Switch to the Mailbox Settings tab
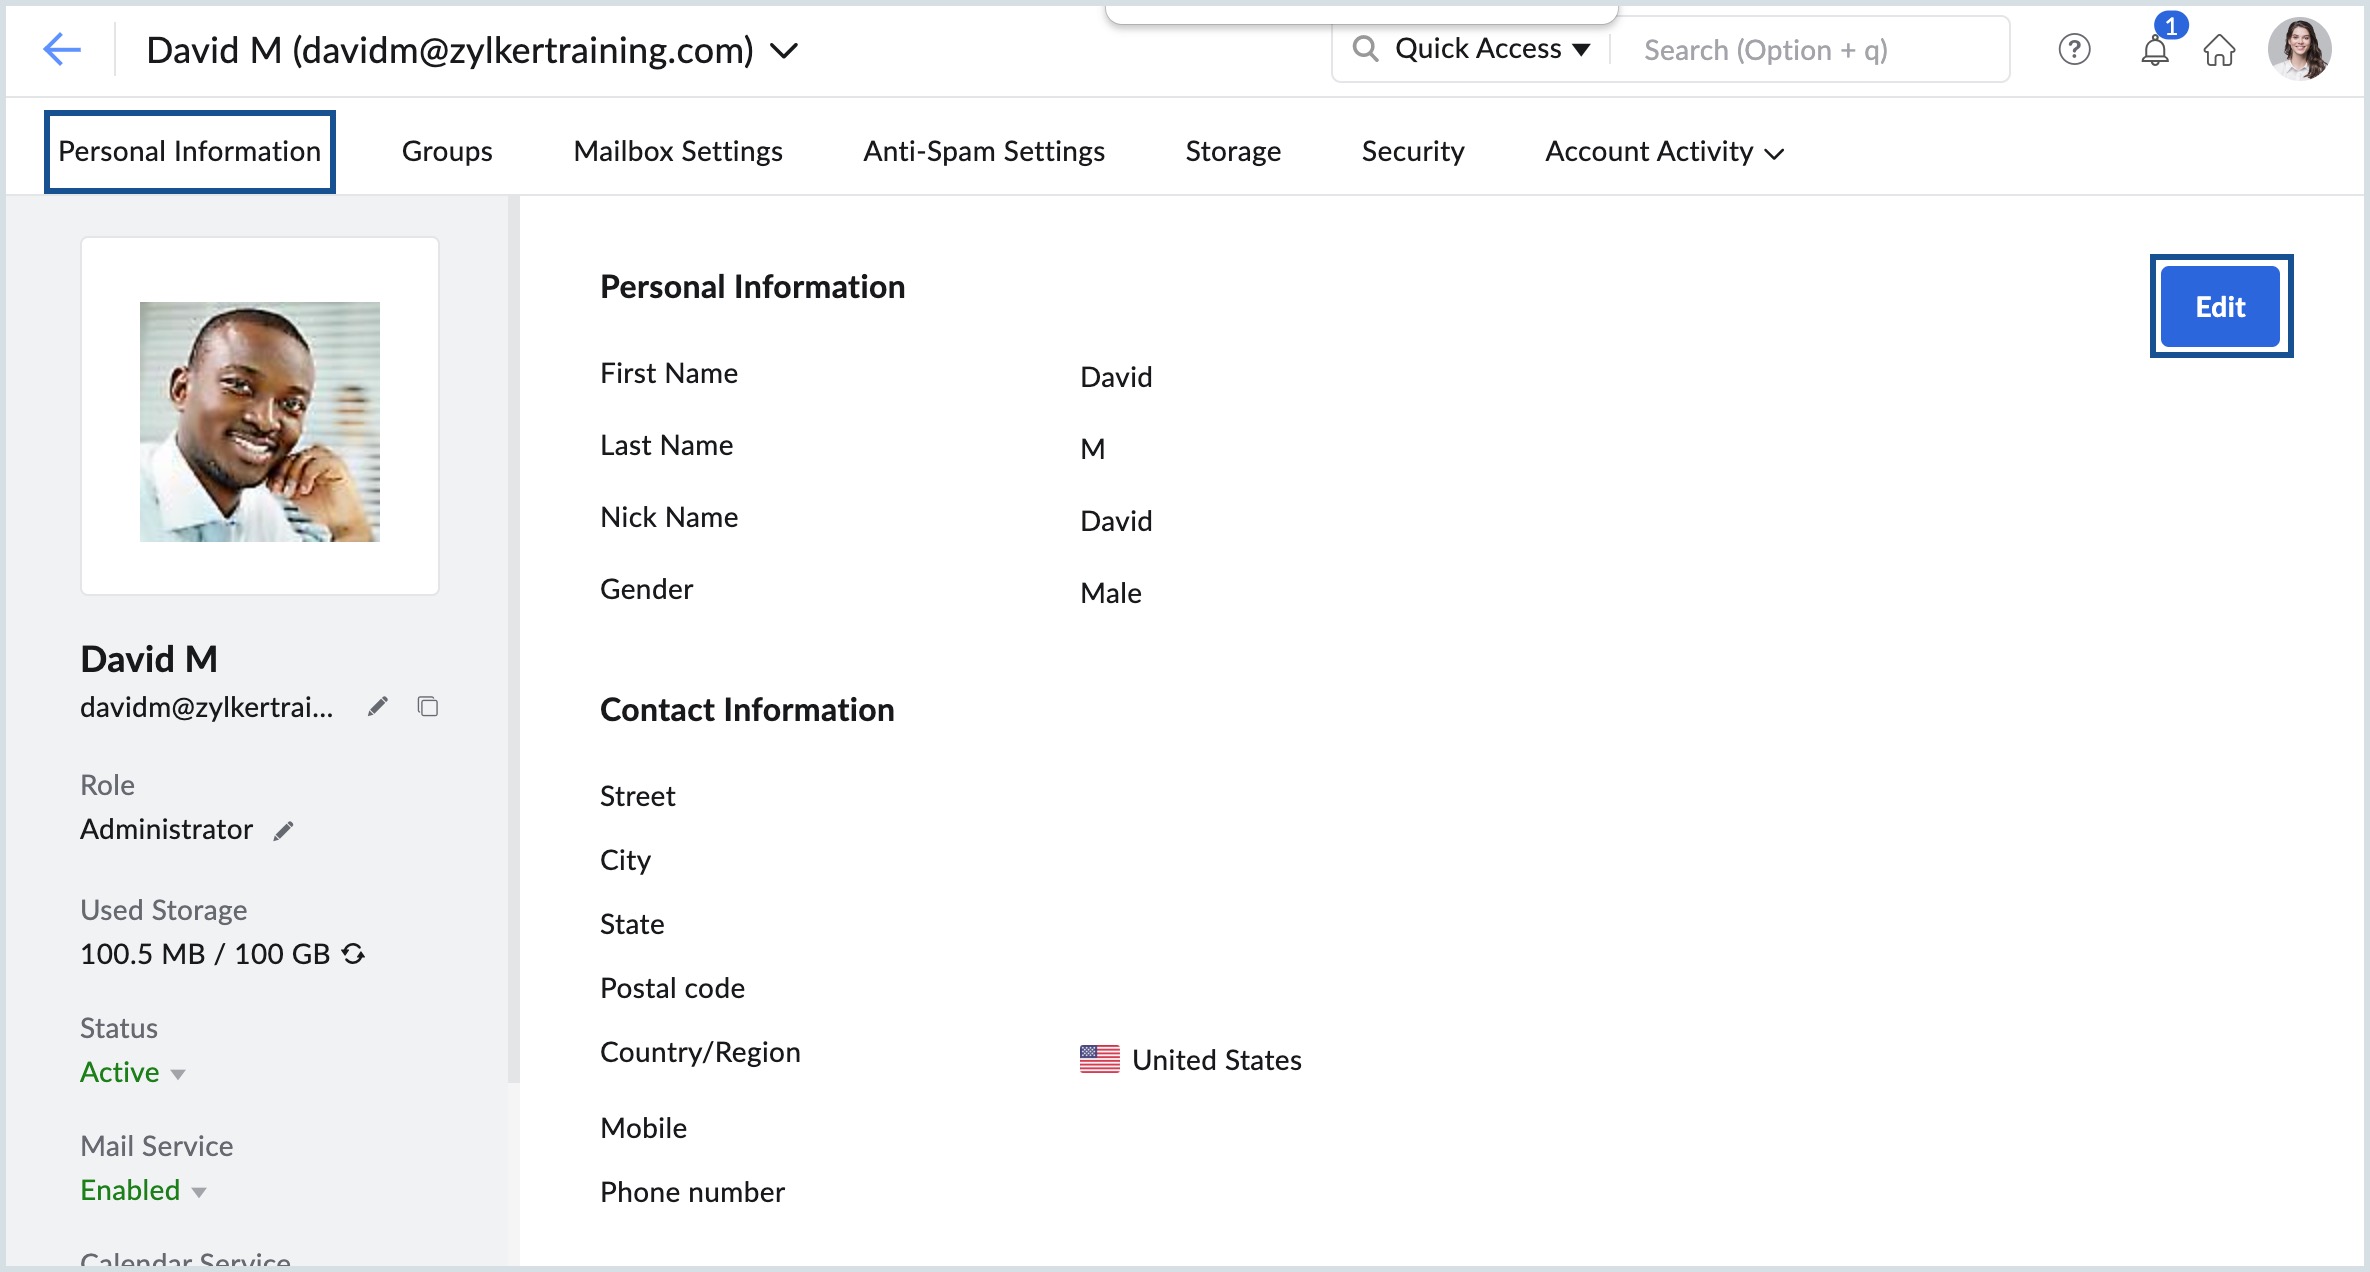Viewport: 2370px width, 1272px height. (x=677, y=152)
